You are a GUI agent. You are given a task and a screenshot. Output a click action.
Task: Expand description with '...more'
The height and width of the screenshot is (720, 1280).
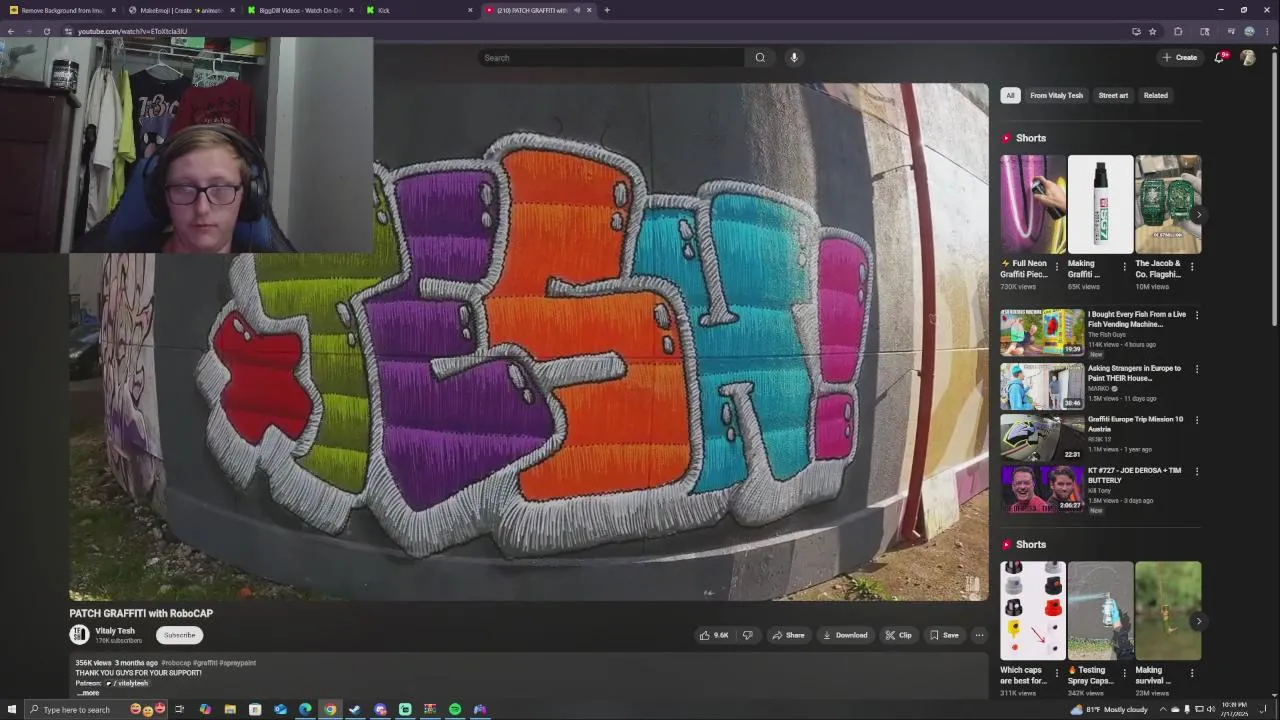tap(88, 693)
